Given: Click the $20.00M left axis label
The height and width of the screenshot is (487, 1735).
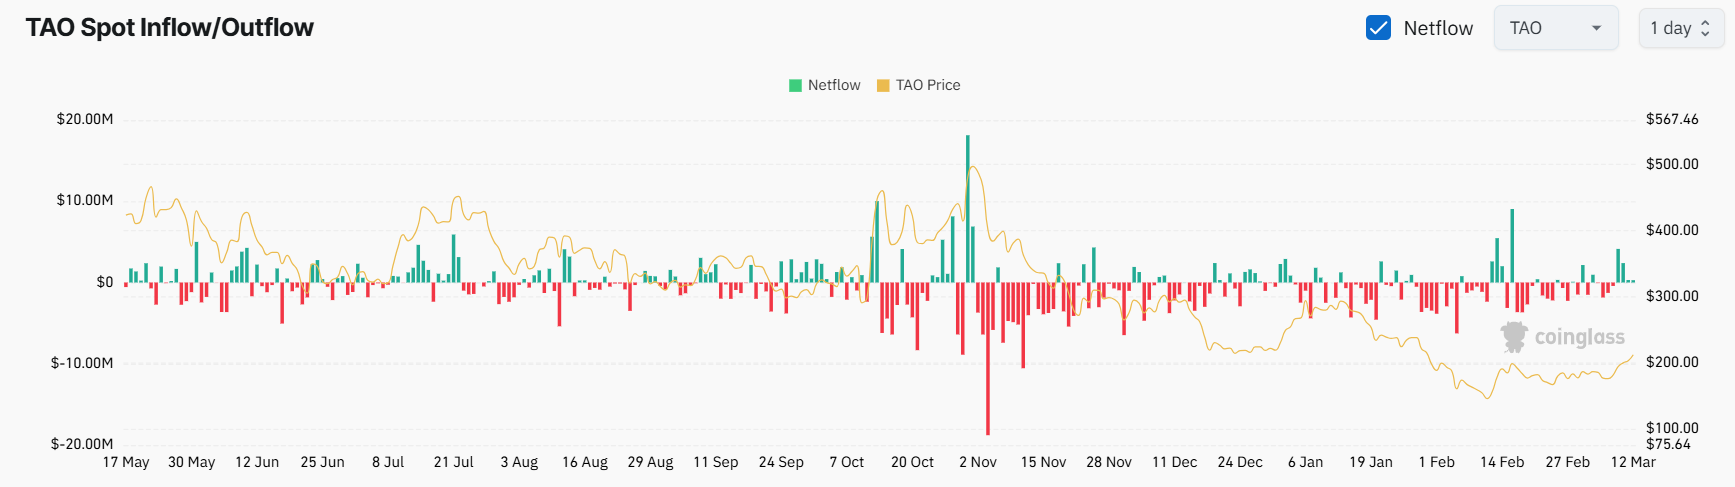Looking at the screenshot, I should [x=85, y=119].
